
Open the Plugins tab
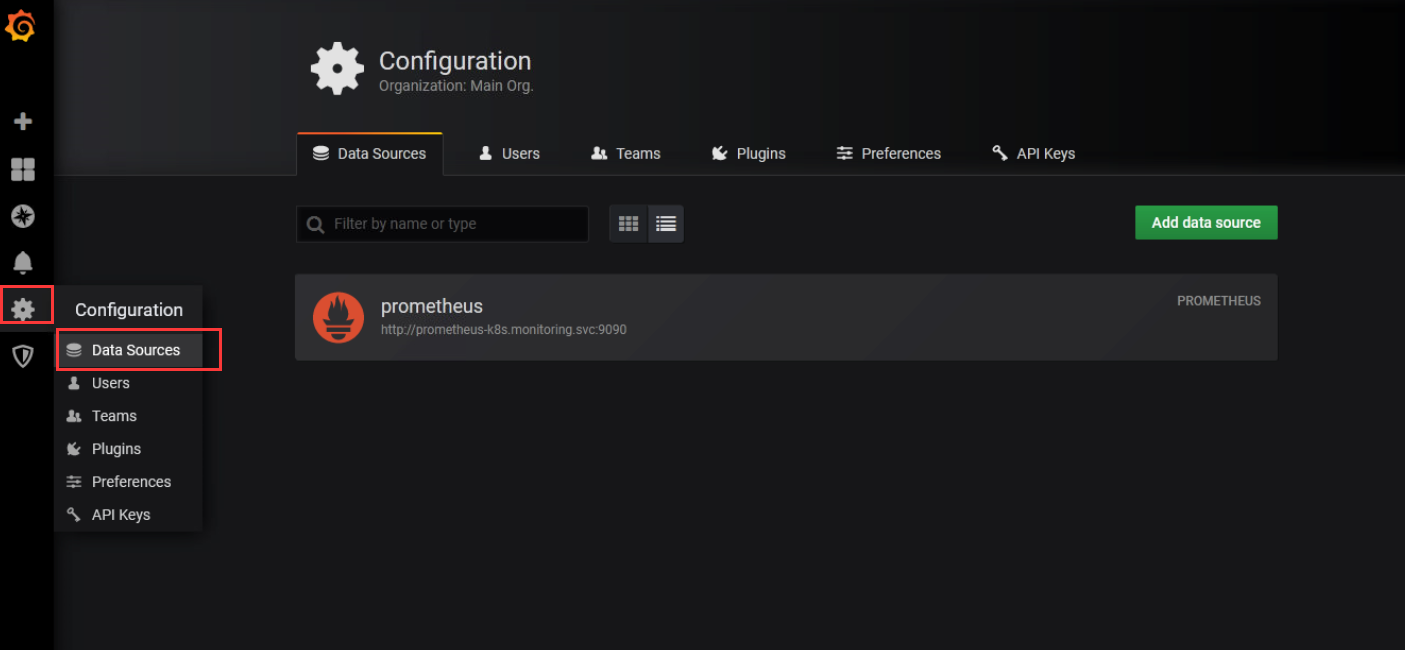tap(748, 154)
